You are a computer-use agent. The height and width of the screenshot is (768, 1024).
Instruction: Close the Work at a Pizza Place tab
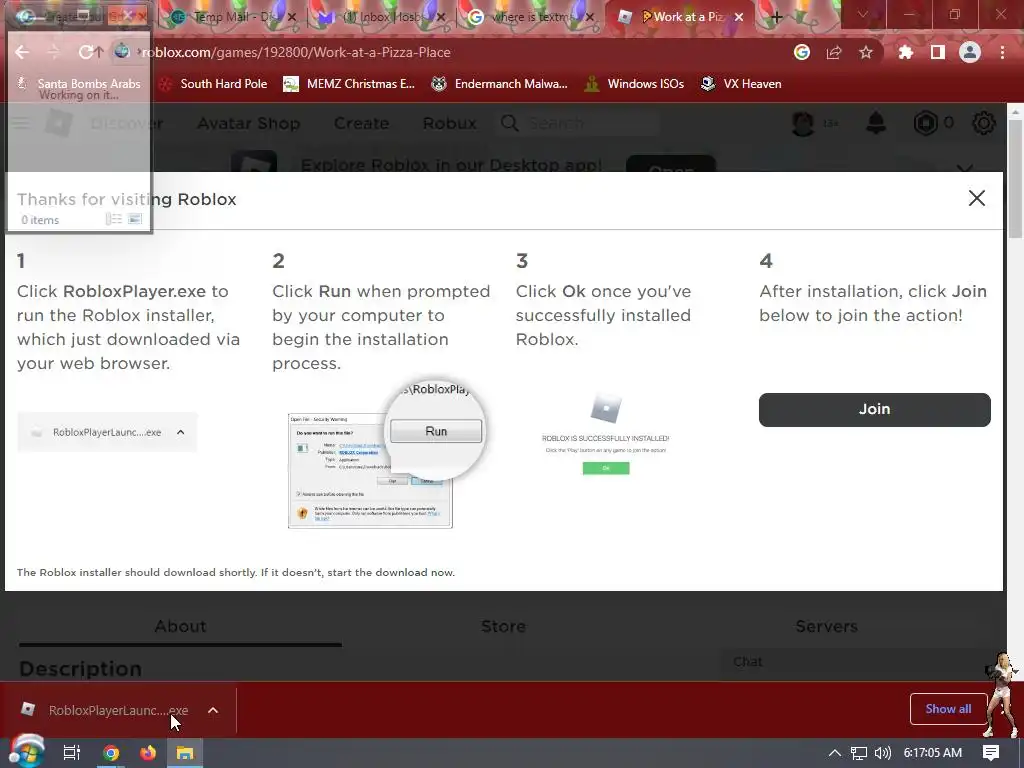(x=739, y=17)
